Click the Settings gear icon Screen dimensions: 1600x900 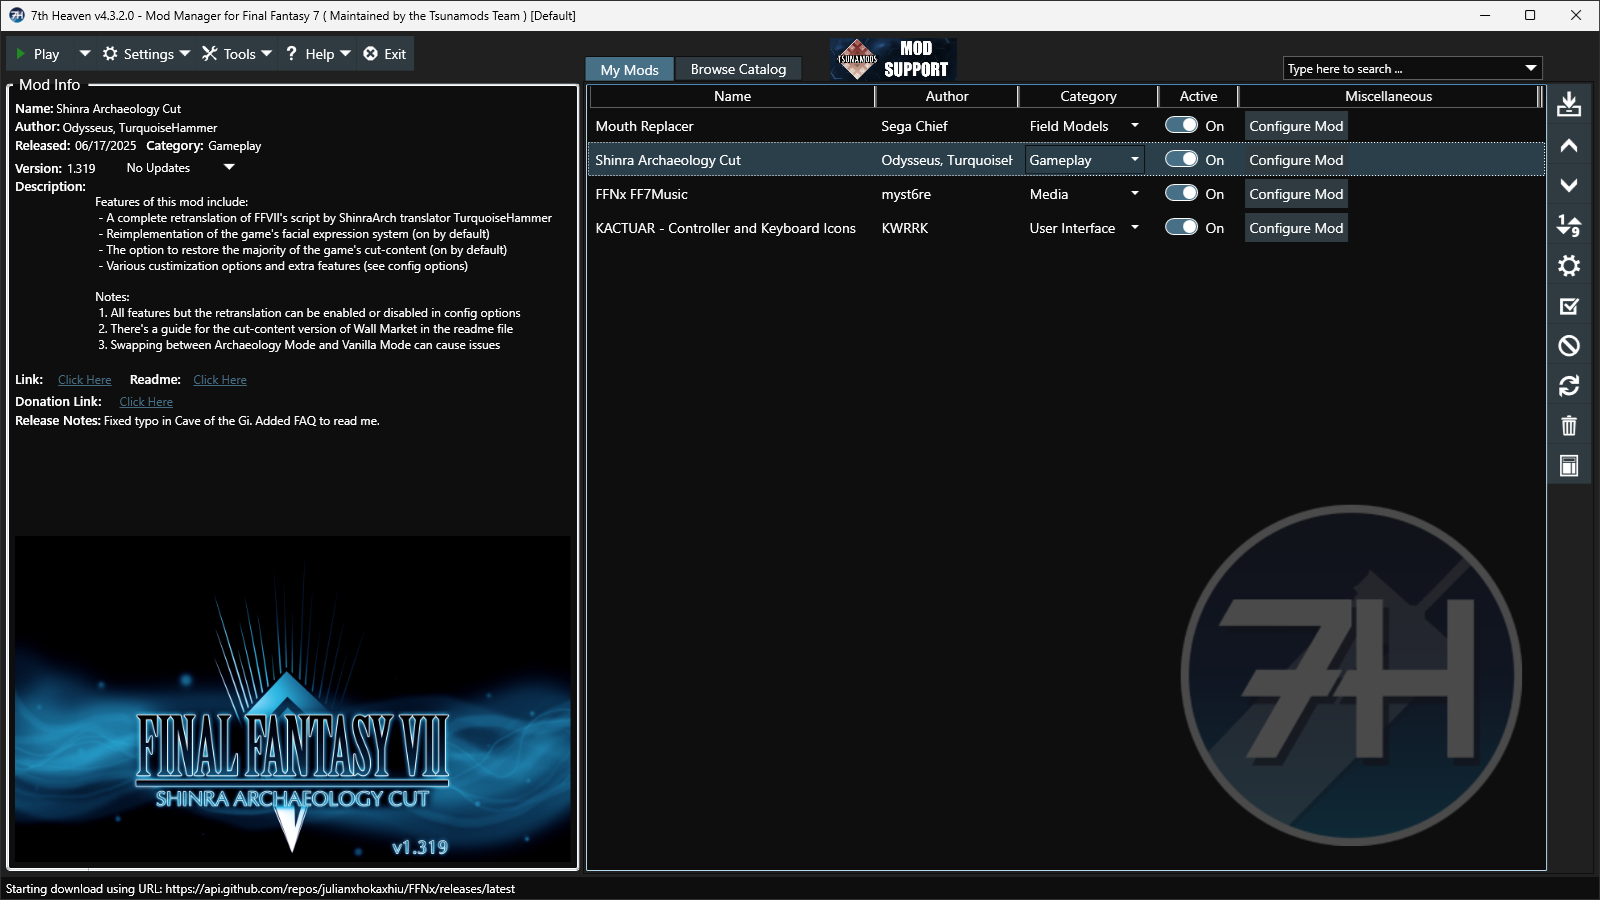(x=110, y=54)
